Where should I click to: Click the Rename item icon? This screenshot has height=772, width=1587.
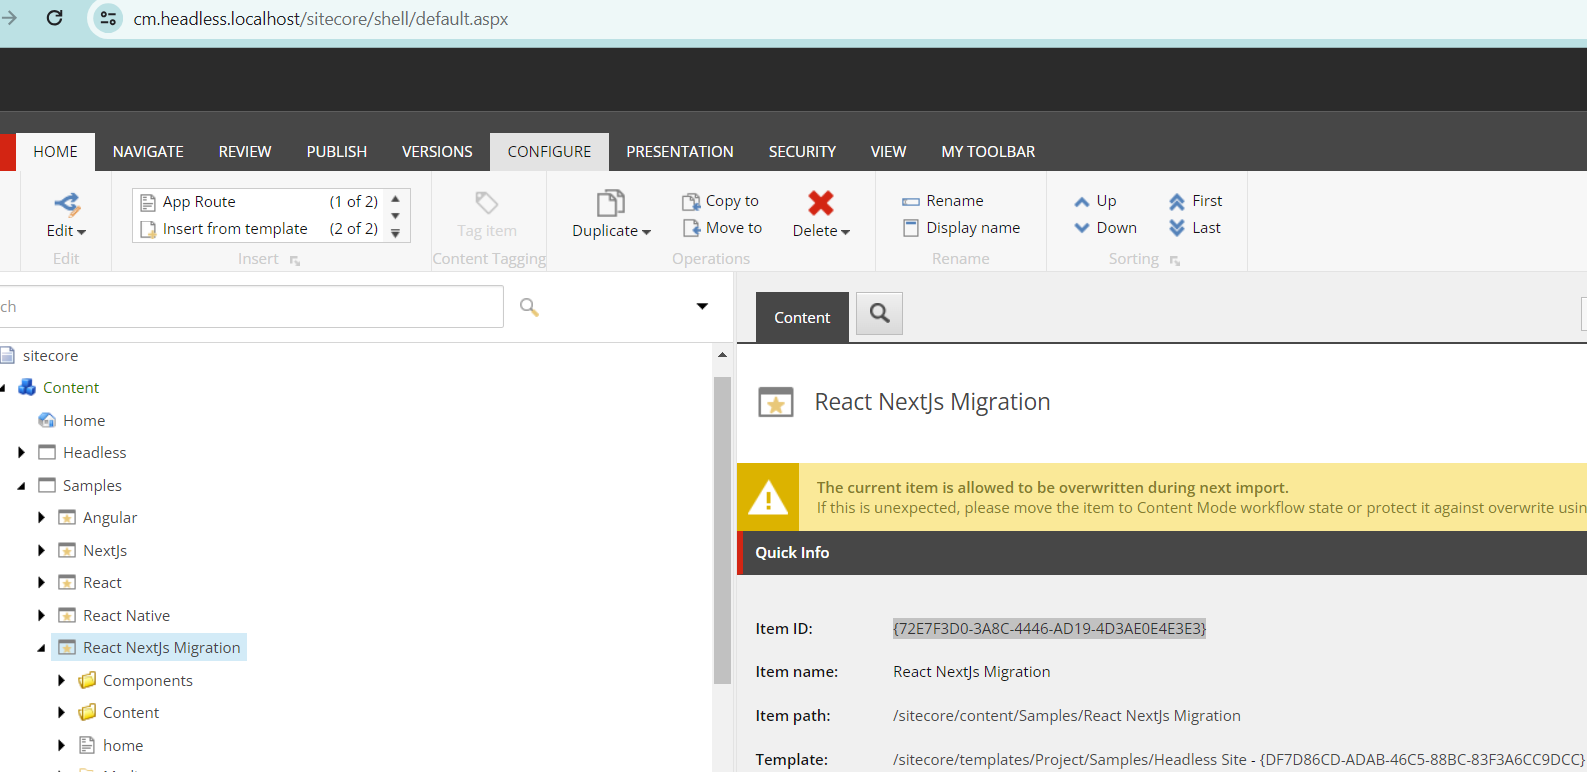click(x=910, y=202)
